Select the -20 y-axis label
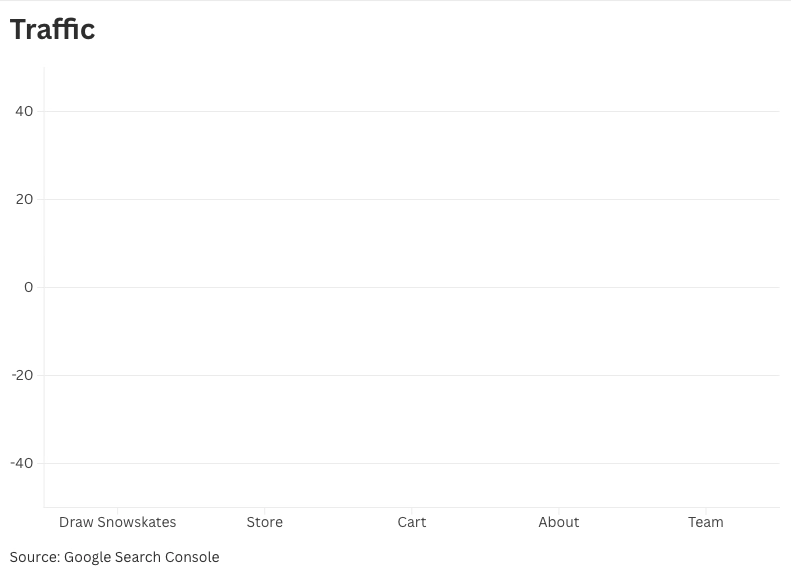The image size is (791, 575). point(22,375)
